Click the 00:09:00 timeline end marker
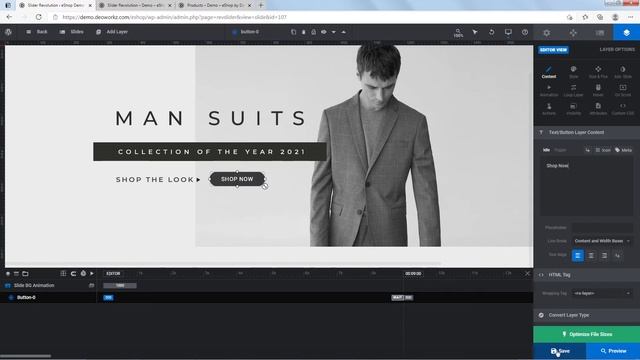The height and width of the screenshot is (360, 640). (x=413, y=273)
